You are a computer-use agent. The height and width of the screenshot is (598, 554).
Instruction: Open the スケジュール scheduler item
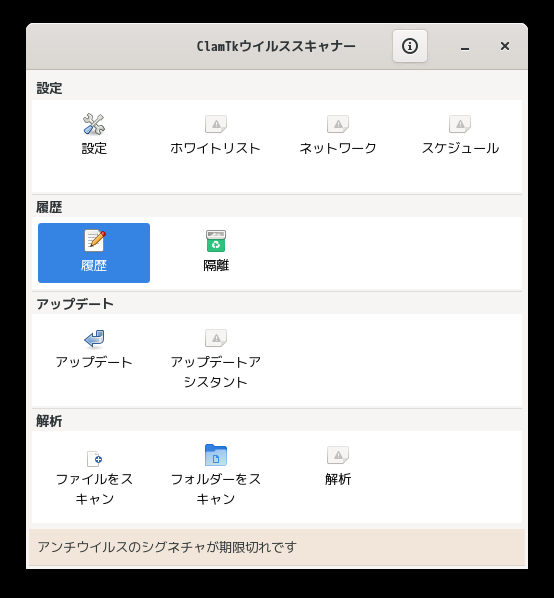pyautogui.click(x=460, y=134)
